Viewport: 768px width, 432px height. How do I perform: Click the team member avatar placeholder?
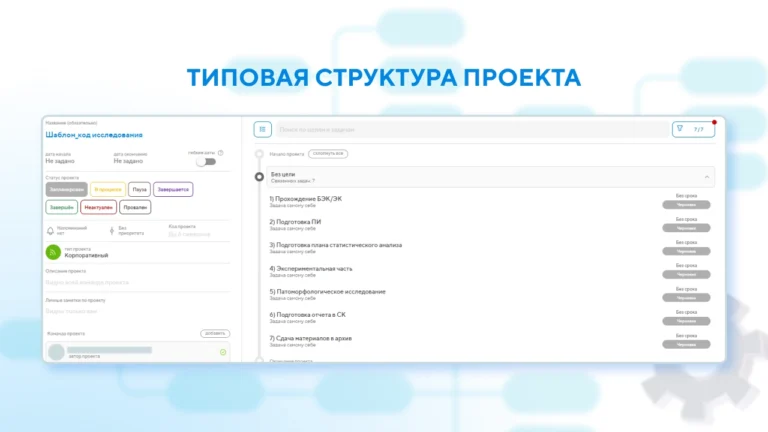pos(56,352)
